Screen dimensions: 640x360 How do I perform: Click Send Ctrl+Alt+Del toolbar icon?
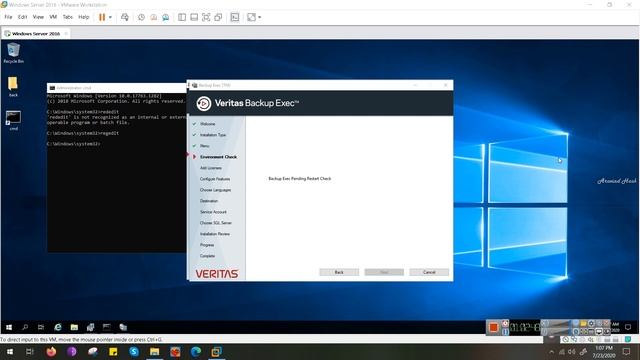(125, 17)
